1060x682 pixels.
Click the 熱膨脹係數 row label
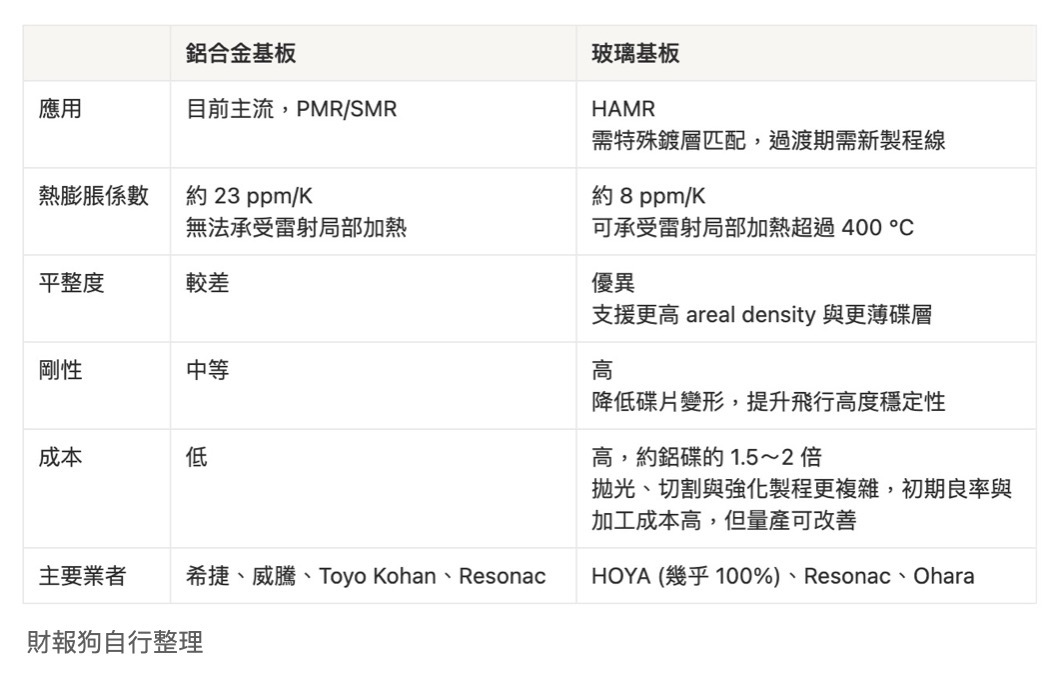click(x=93, y=196)
